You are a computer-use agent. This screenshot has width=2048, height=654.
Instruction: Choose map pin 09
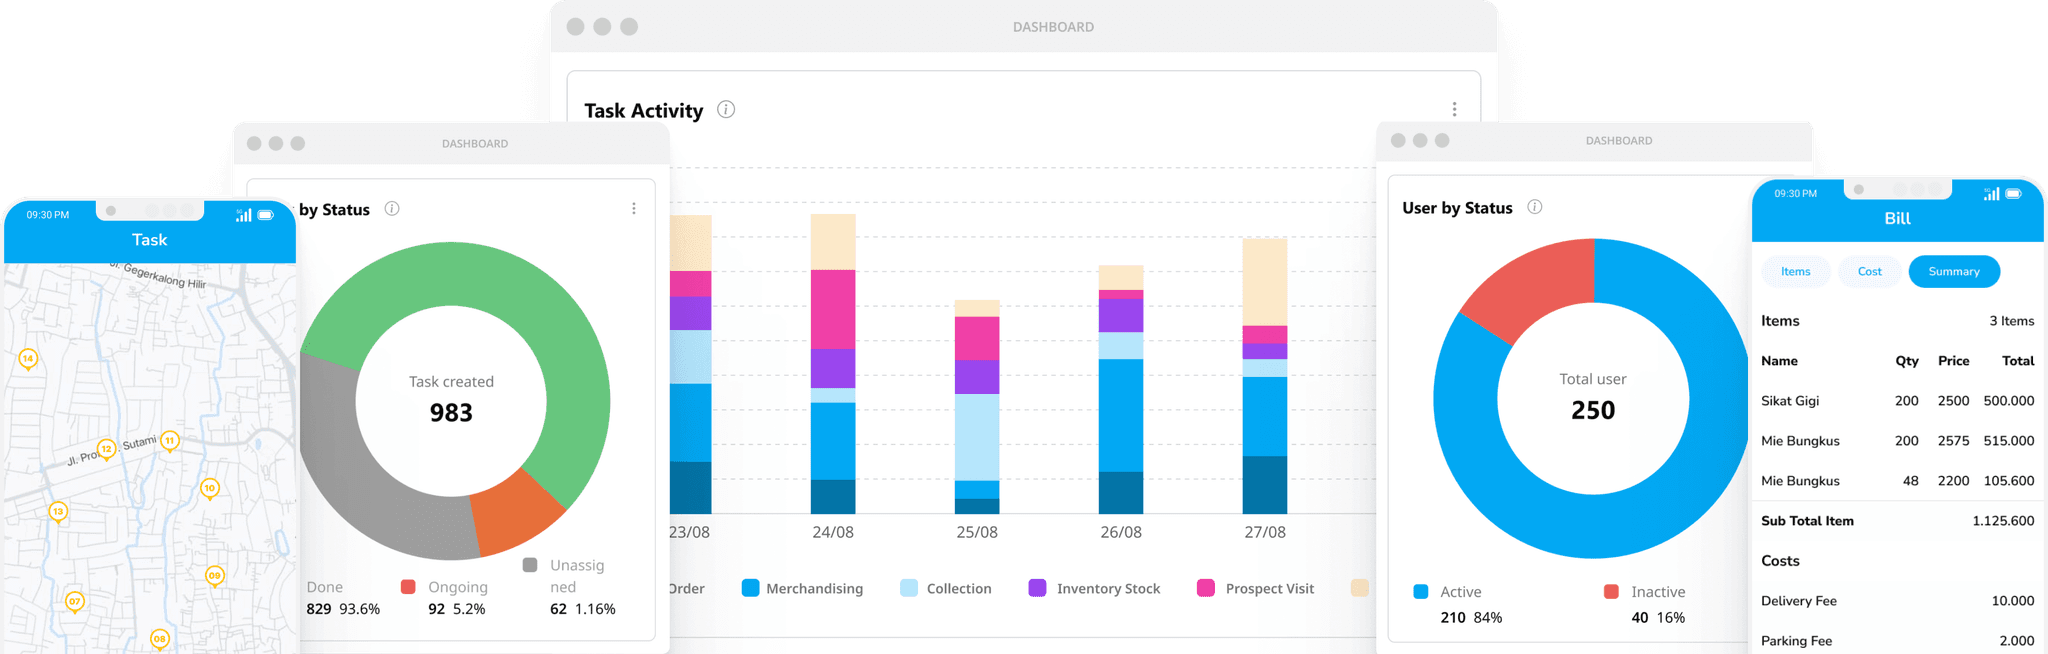click(214, 575)
